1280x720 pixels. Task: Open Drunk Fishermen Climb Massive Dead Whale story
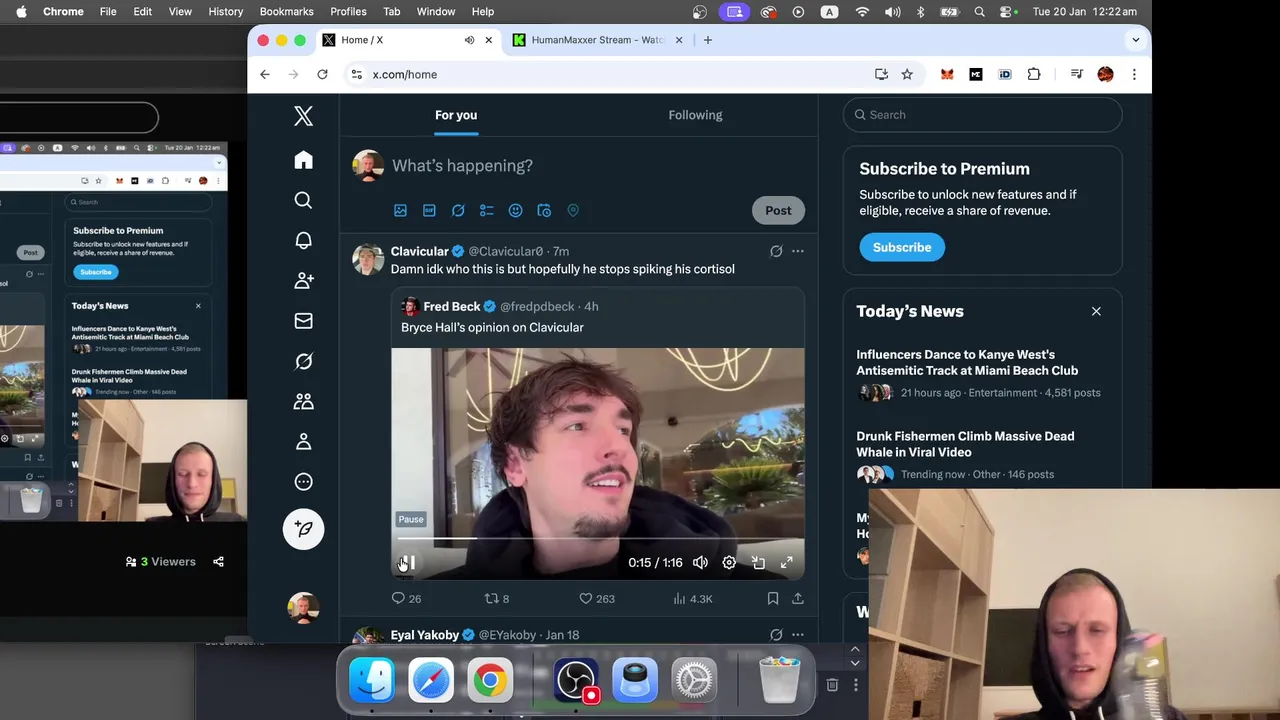click(x=965, y=444)
